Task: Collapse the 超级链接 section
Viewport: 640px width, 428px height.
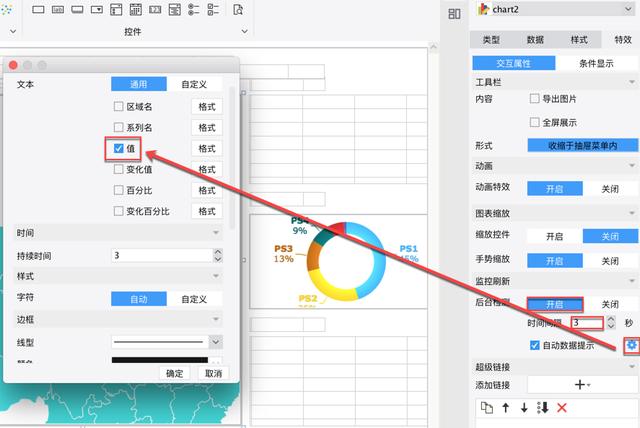Action: [x=631, y=367]
